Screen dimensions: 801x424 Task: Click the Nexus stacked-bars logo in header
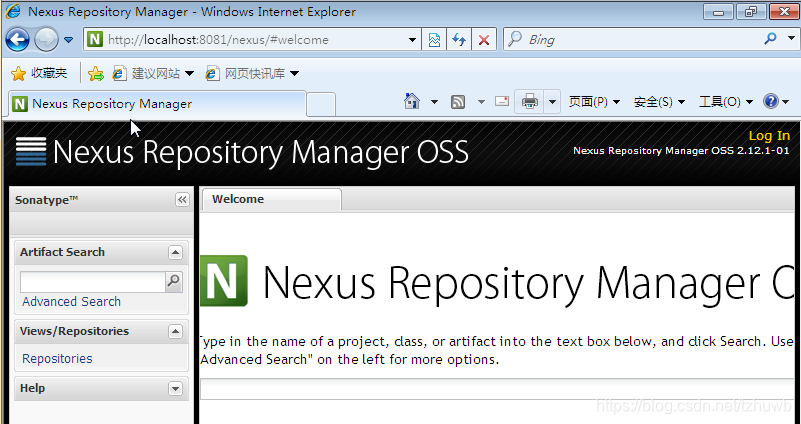tap(31, 152)
